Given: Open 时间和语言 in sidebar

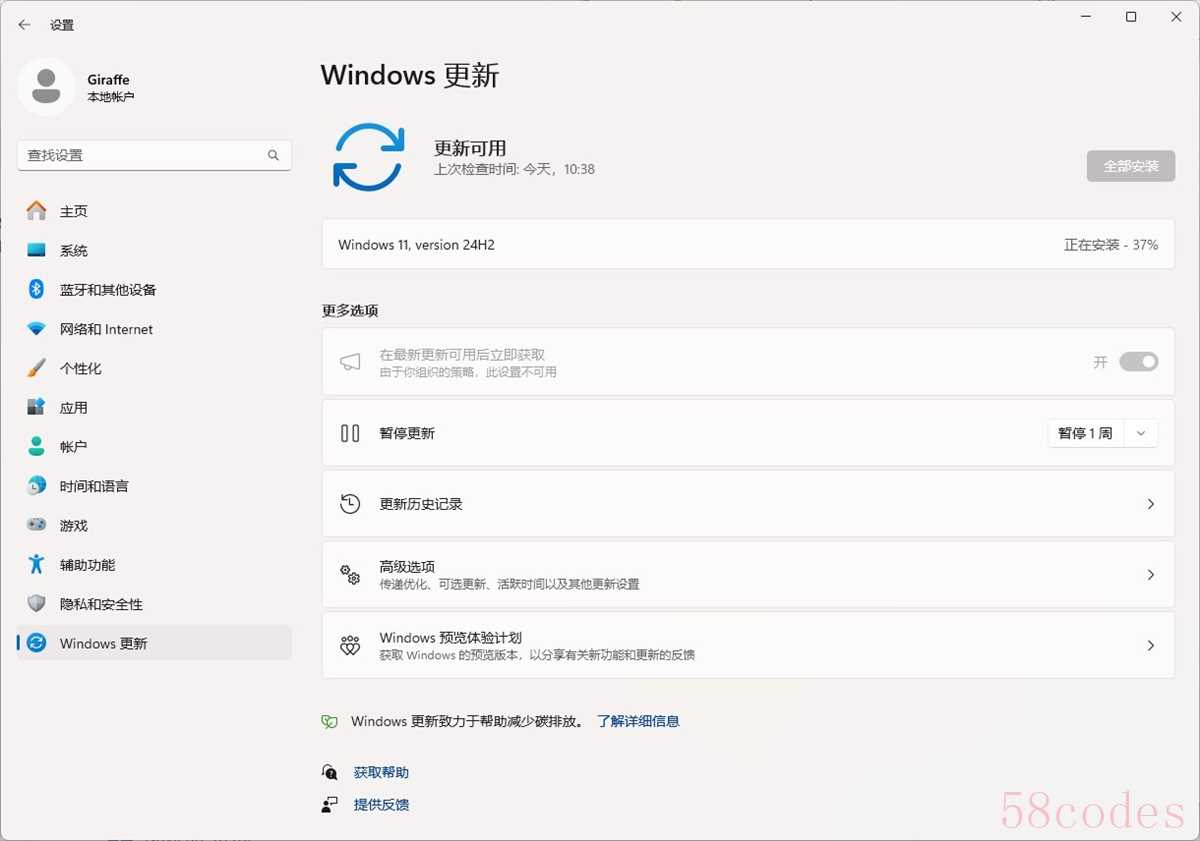Looking at the screenshot, I should coord(154,486).
